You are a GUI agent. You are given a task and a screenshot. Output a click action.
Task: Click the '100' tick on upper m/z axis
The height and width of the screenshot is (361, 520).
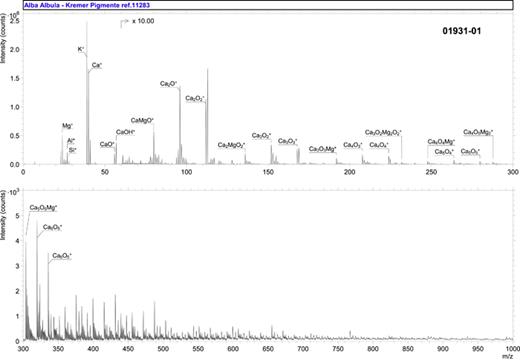point(186,172)
